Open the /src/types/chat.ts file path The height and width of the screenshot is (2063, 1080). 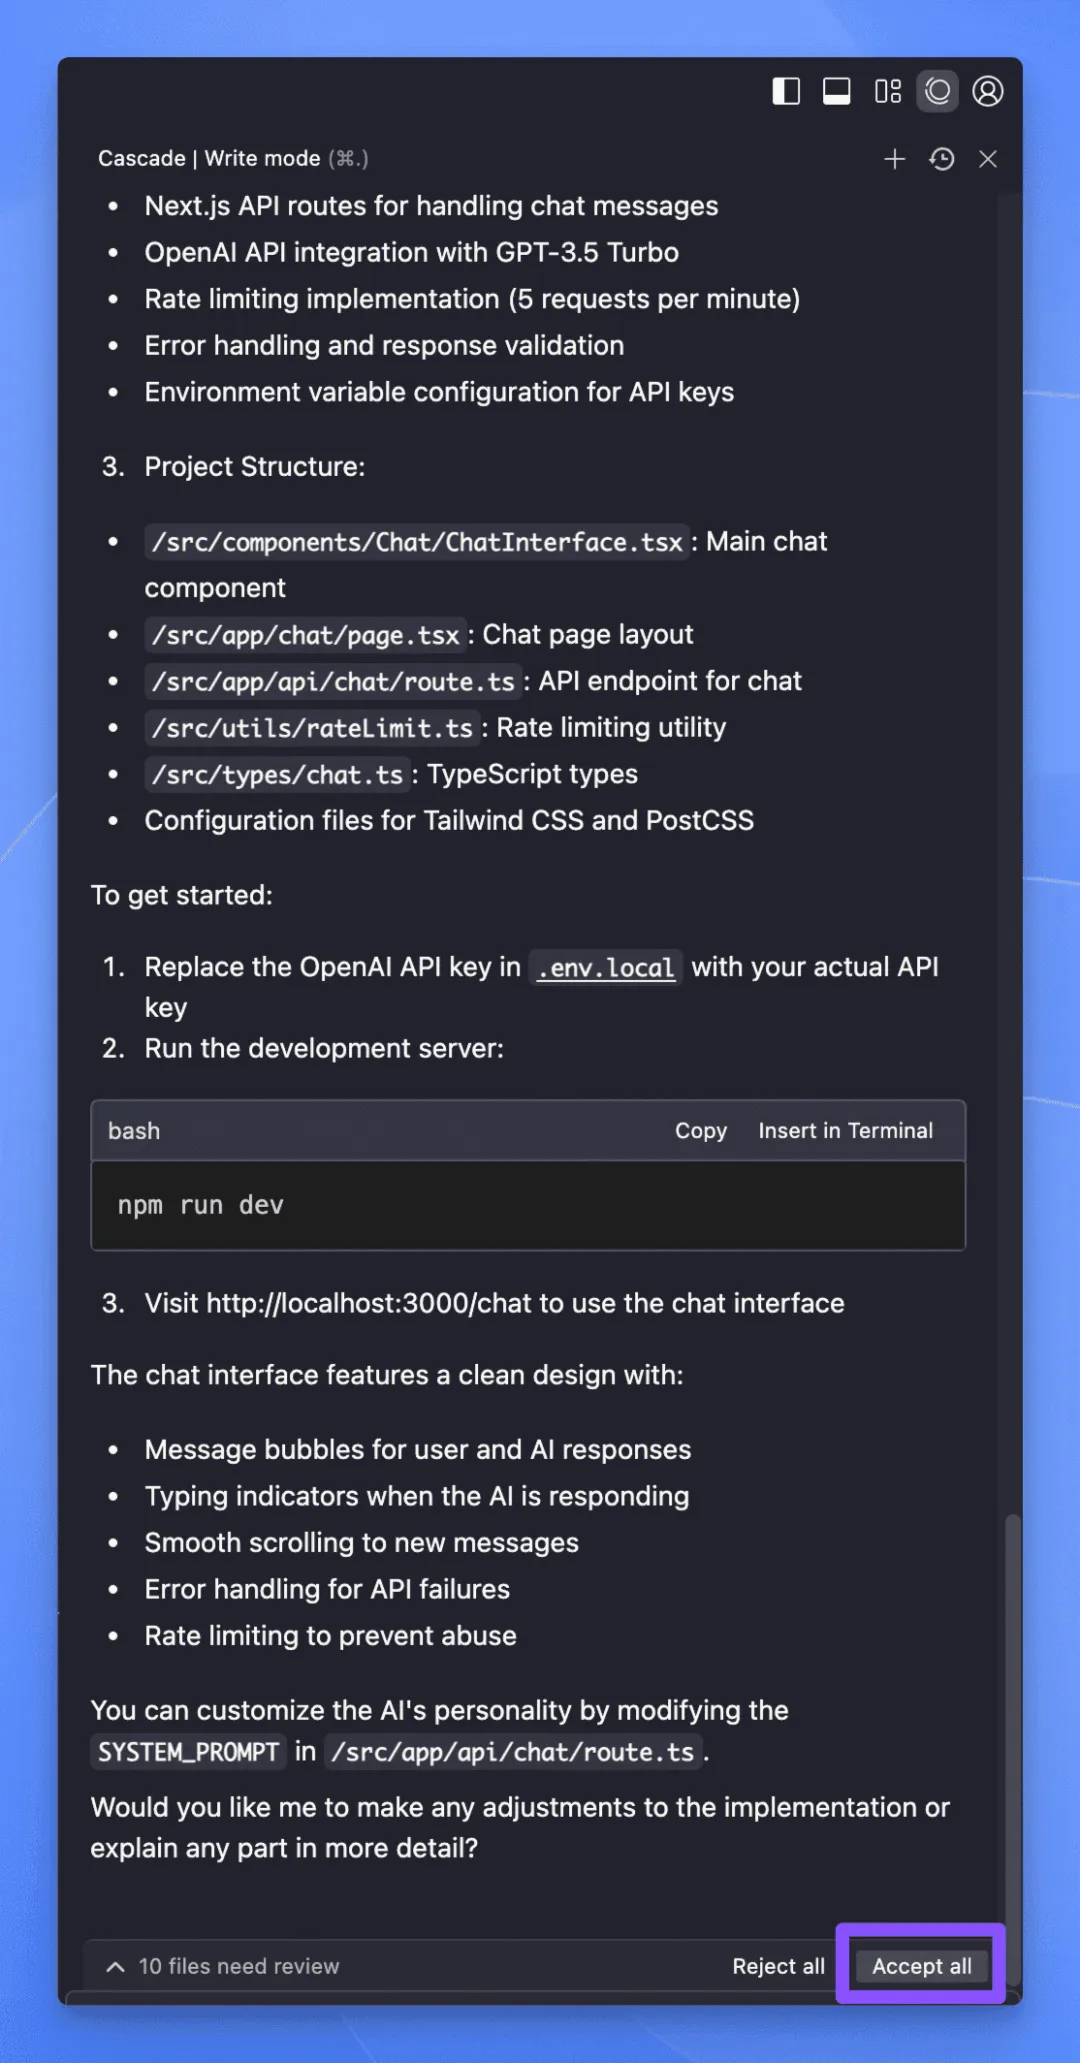coord(277,775)
